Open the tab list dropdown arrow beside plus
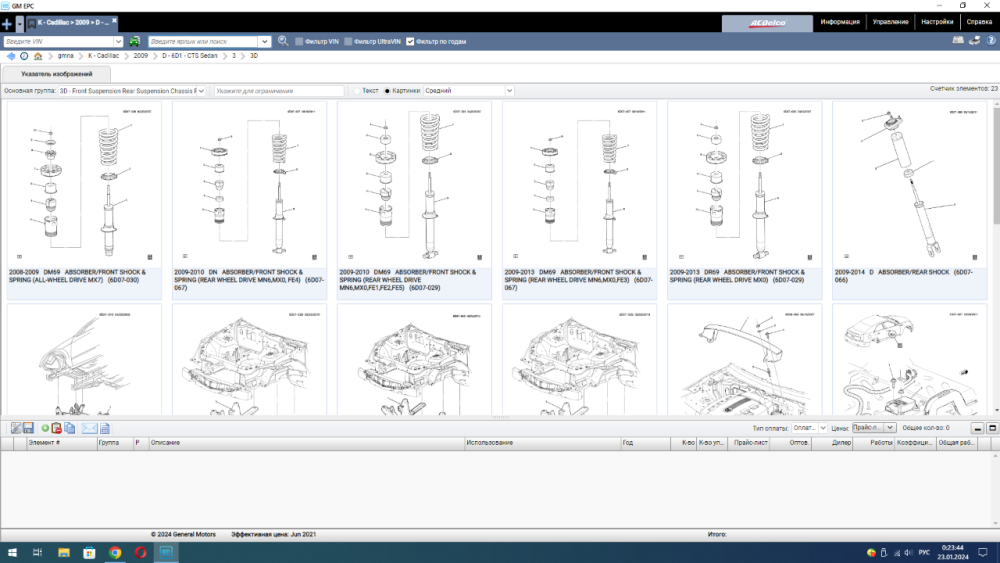Screen dimensions: 1000x563 coord(19,24)
